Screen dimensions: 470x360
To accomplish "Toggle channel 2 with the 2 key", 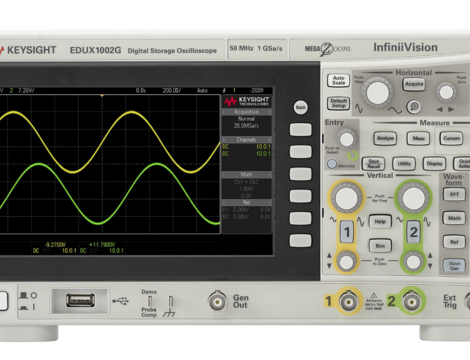I will [x=414, y=232].
